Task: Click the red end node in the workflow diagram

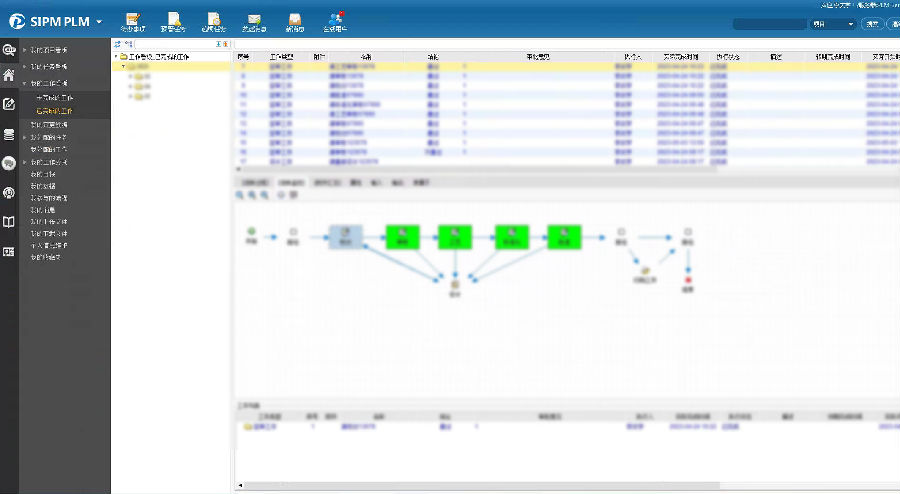Action: pos(688,281)
